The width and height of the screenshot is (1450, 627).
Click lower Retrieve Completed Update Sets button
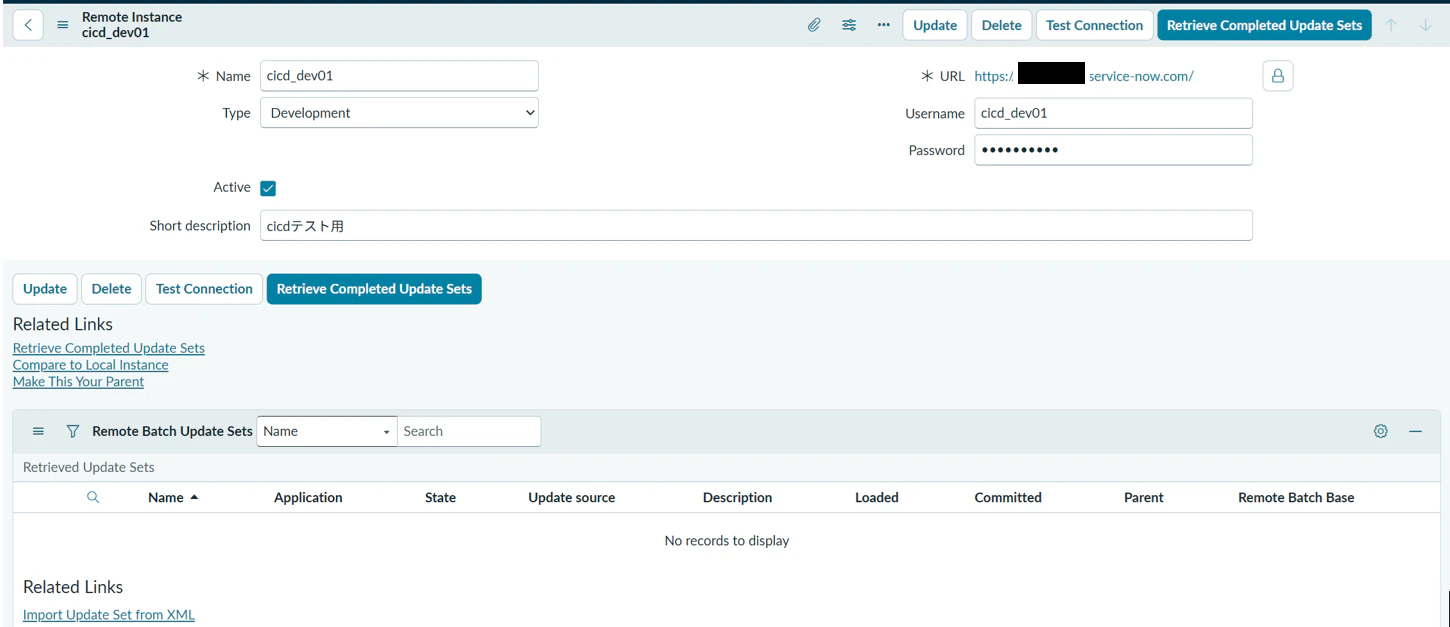(x=374, y=289)
